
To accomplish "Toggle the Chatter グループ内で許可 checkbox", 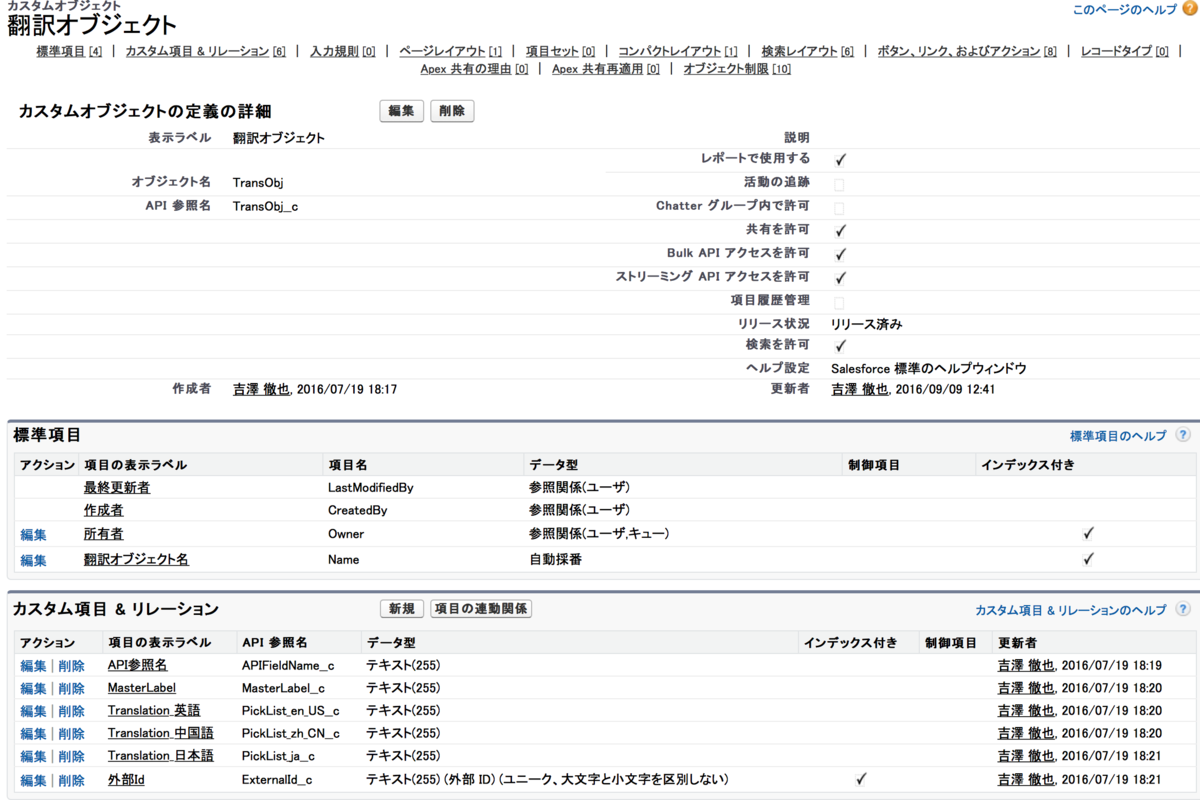I will (x=839, y=208).
